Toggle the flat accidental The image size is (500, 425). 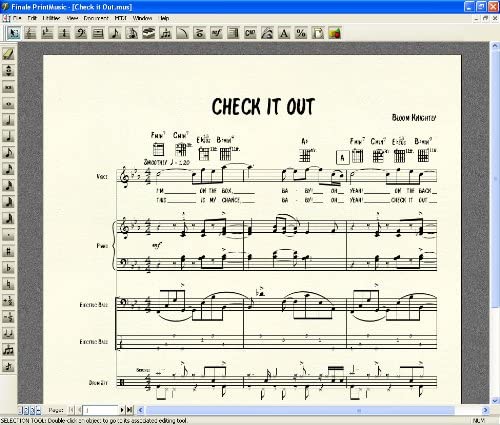coord(8,268)
